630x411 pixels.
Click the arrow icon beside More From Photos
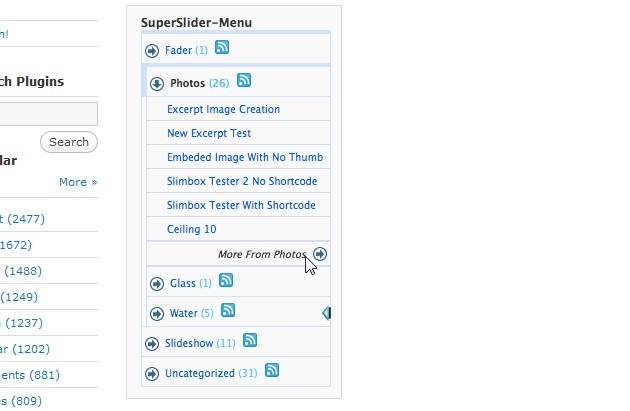point(320,254)
